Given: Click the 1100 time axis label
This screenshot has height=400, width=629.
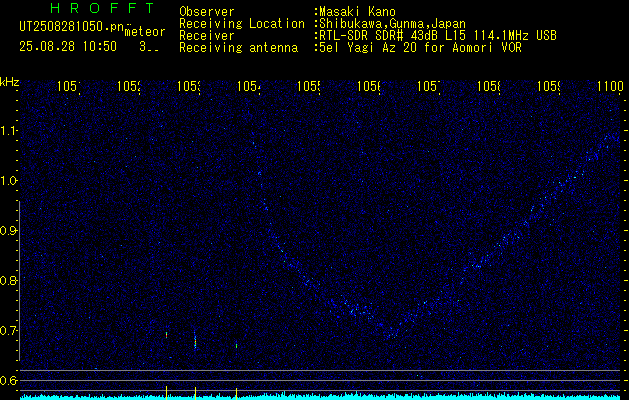Looking at the screenshot, I should (x=608, y=86).
